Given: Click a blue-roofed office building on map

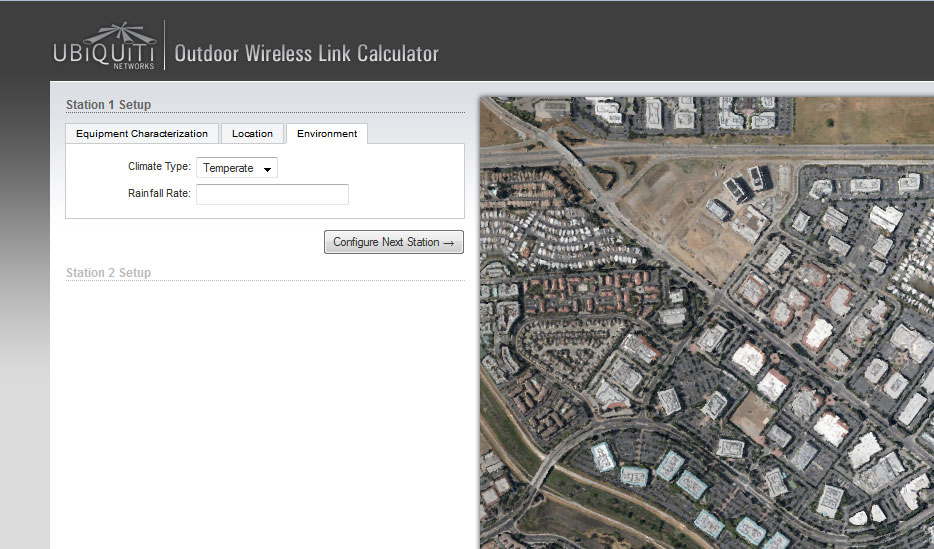Looking at the screenshot, I should click(668, 464).
